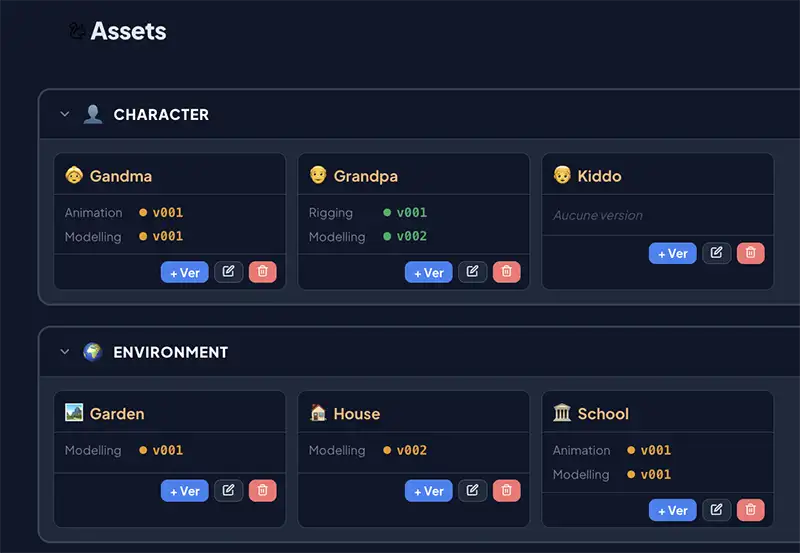The width and height of the screenshot is (800, 553).
Task: Remove the House asset with trash icon
Action: [x=506, y=490]
